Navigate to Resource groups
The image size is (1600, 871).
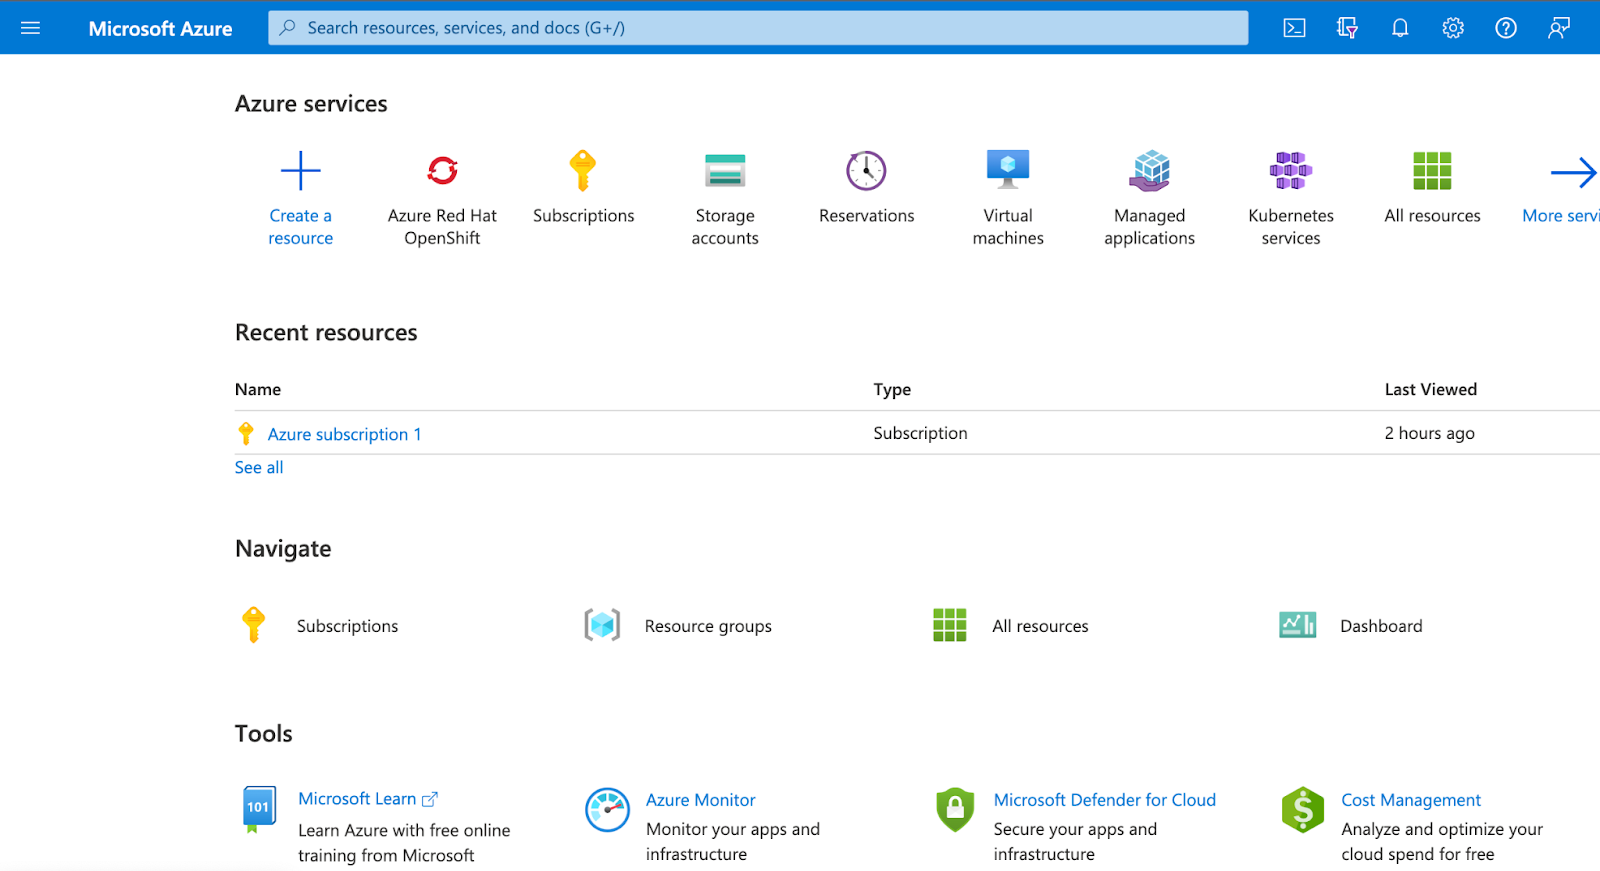tap(707, 626)
